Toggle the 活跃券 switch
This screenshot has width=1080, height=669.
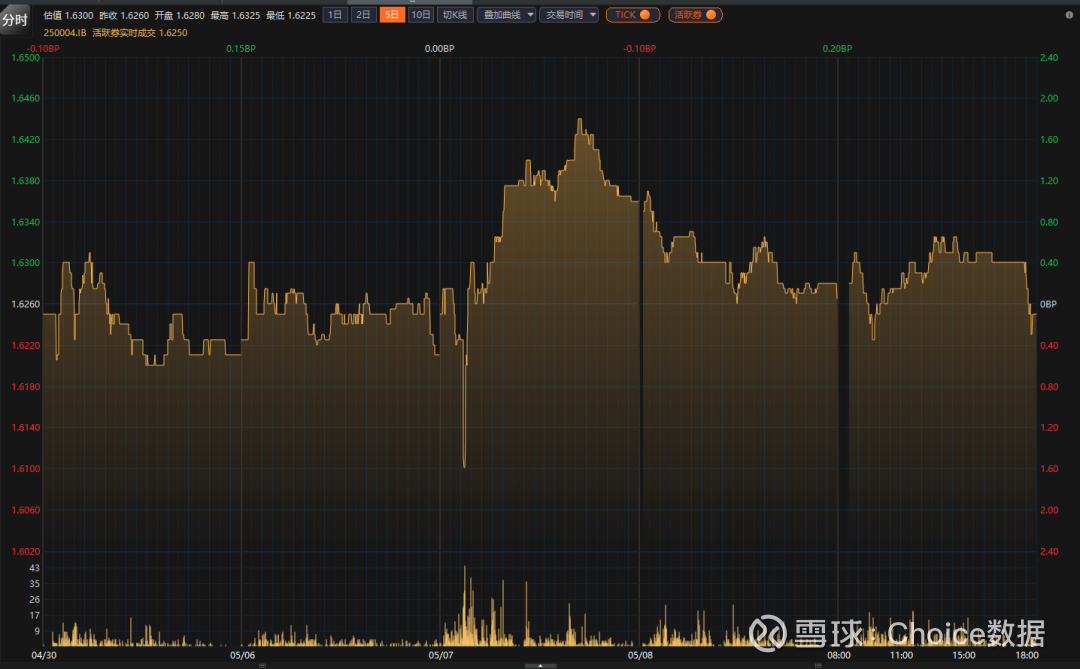click(695, 15)
